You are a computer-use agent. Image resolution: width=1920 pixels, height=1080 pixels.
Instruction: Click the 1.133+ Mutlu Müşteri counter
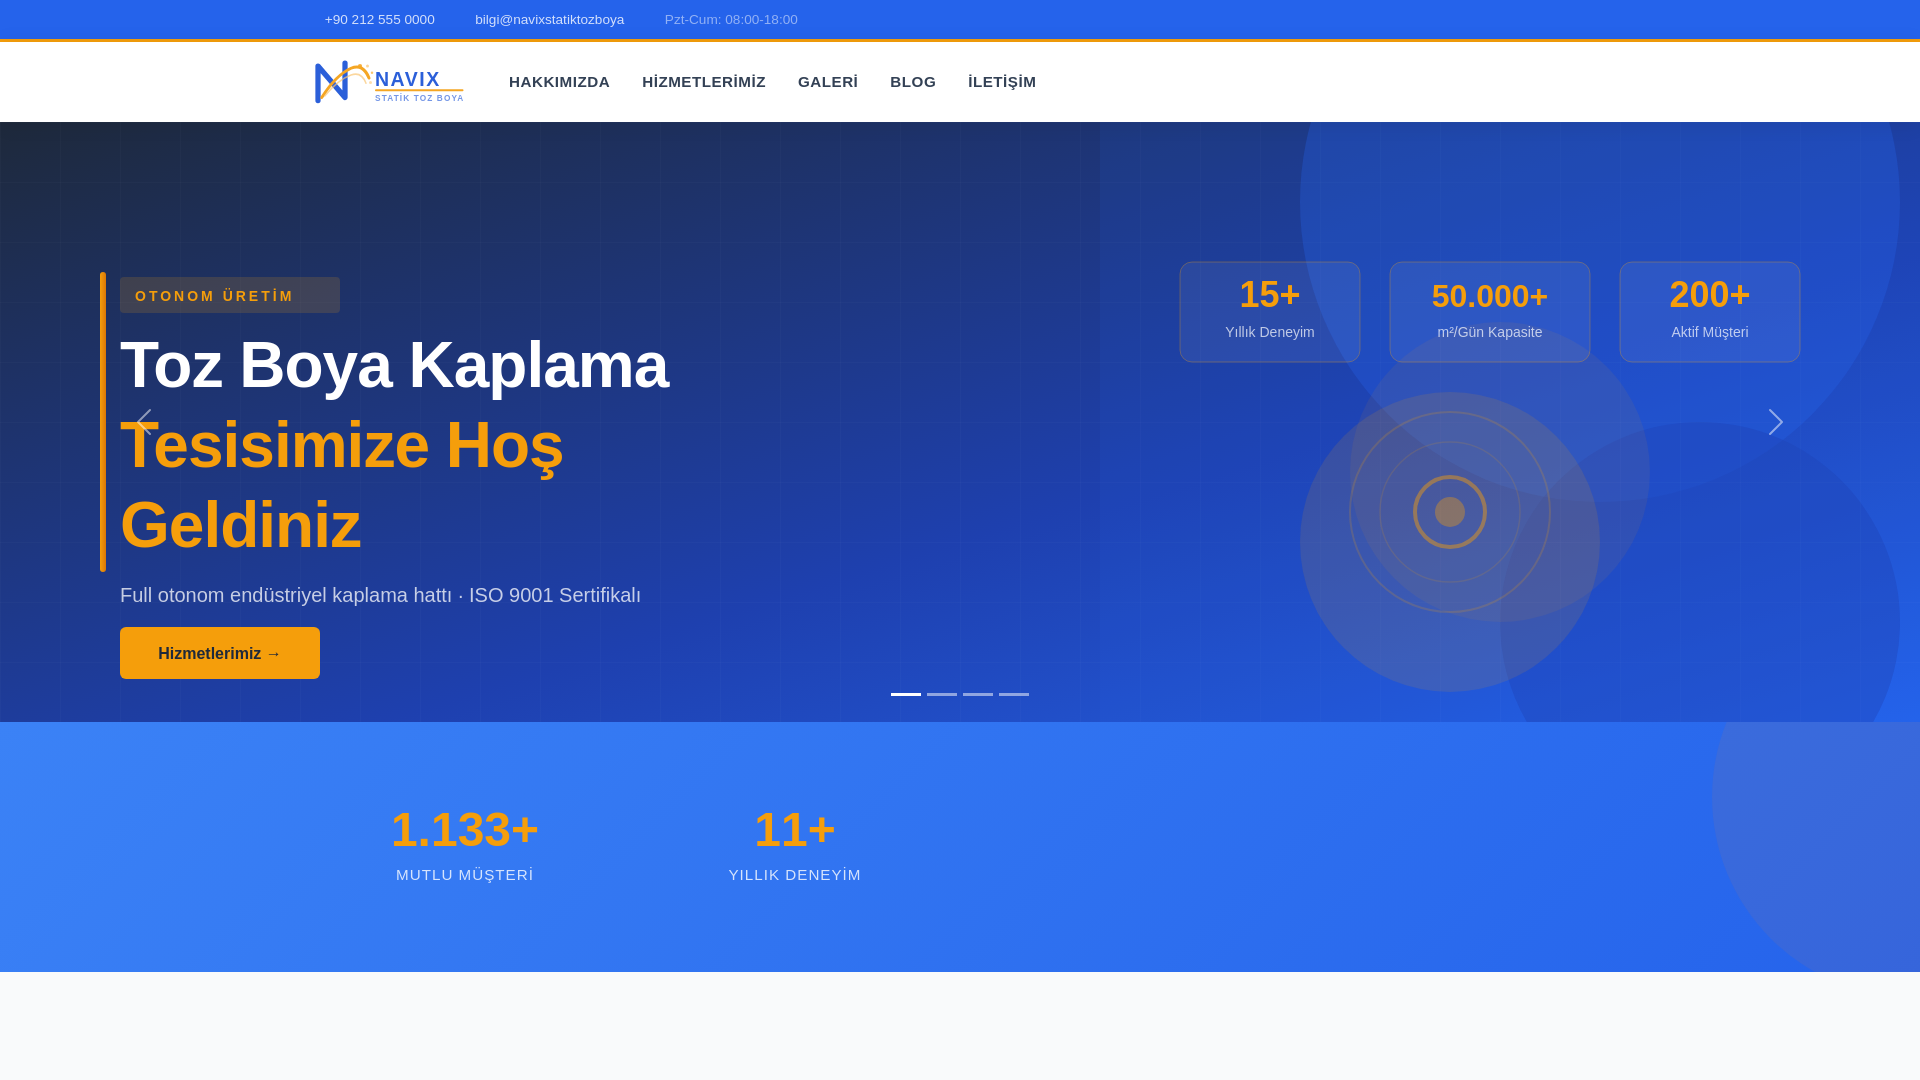[465, 846]
